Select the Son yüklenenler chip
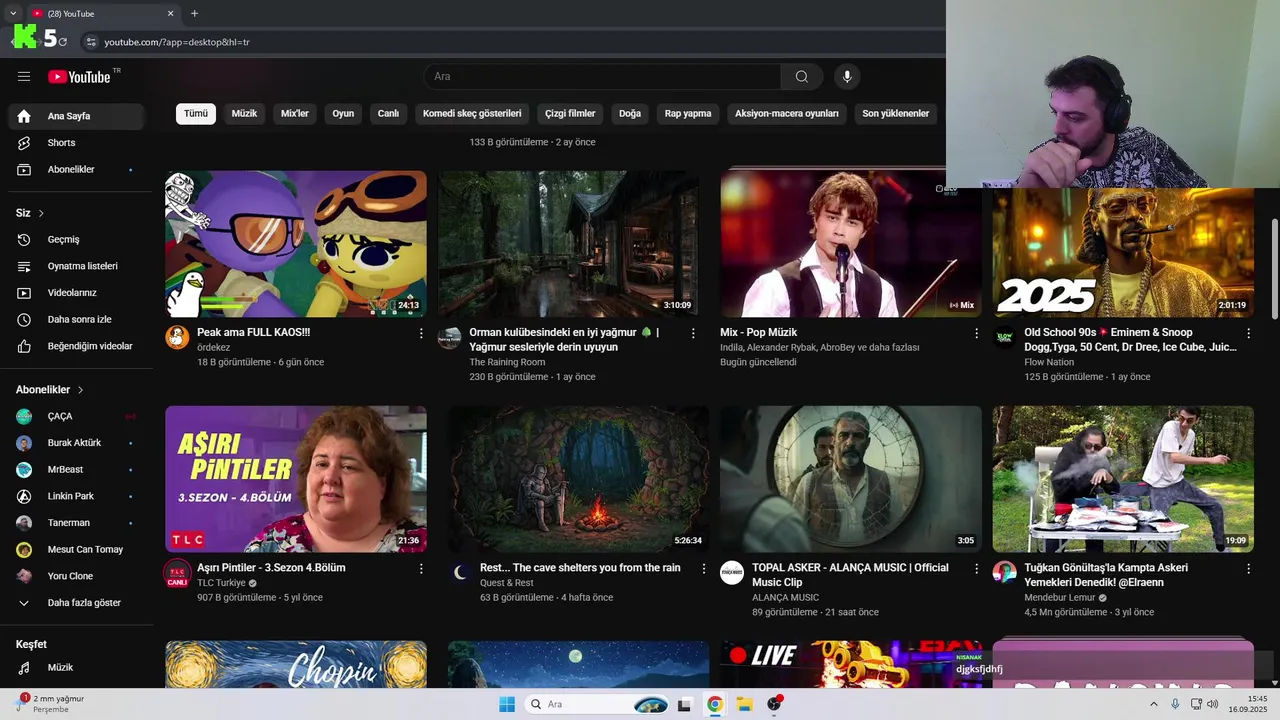The width and height of the screenshot is (1280, 720). tap(896, 114)
